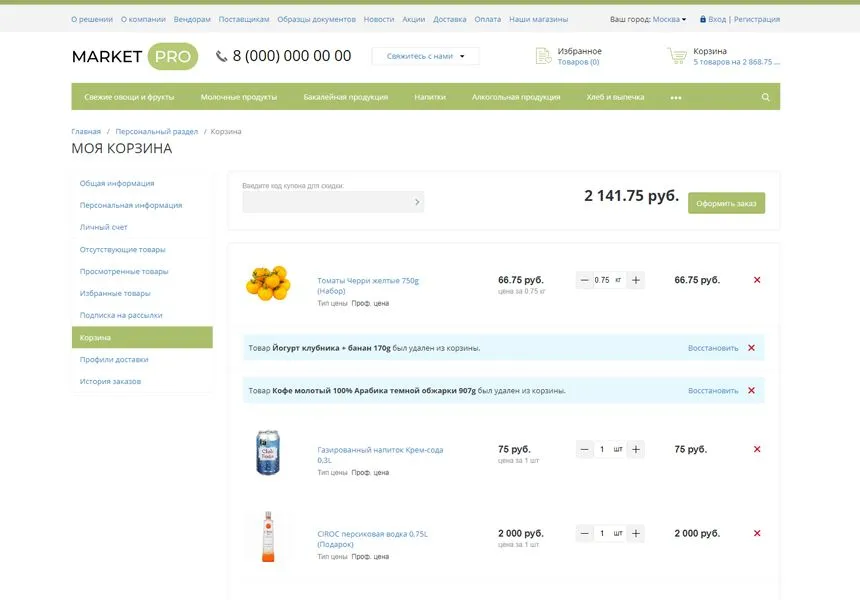The width and height of the screenshot is (860, 600).
Task: Remove Томаты Черри желтые with the red X
Action: [x=757, y=280]
